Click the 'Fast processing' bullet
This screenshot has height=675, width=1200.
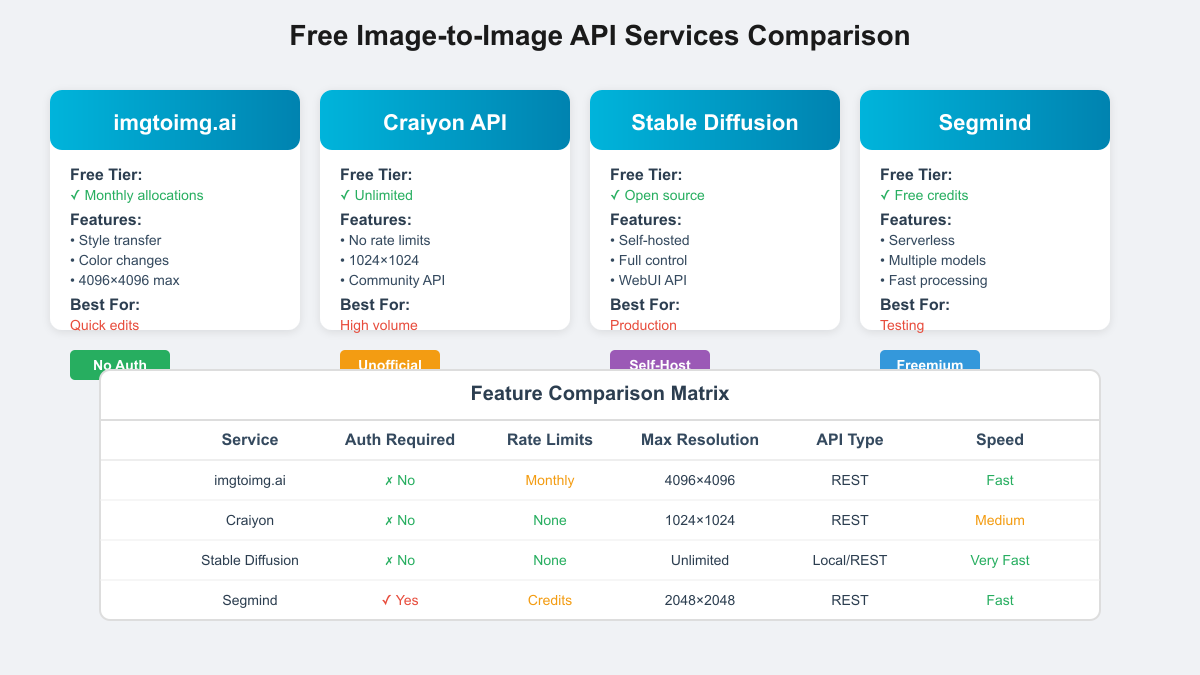click(934, 280)
